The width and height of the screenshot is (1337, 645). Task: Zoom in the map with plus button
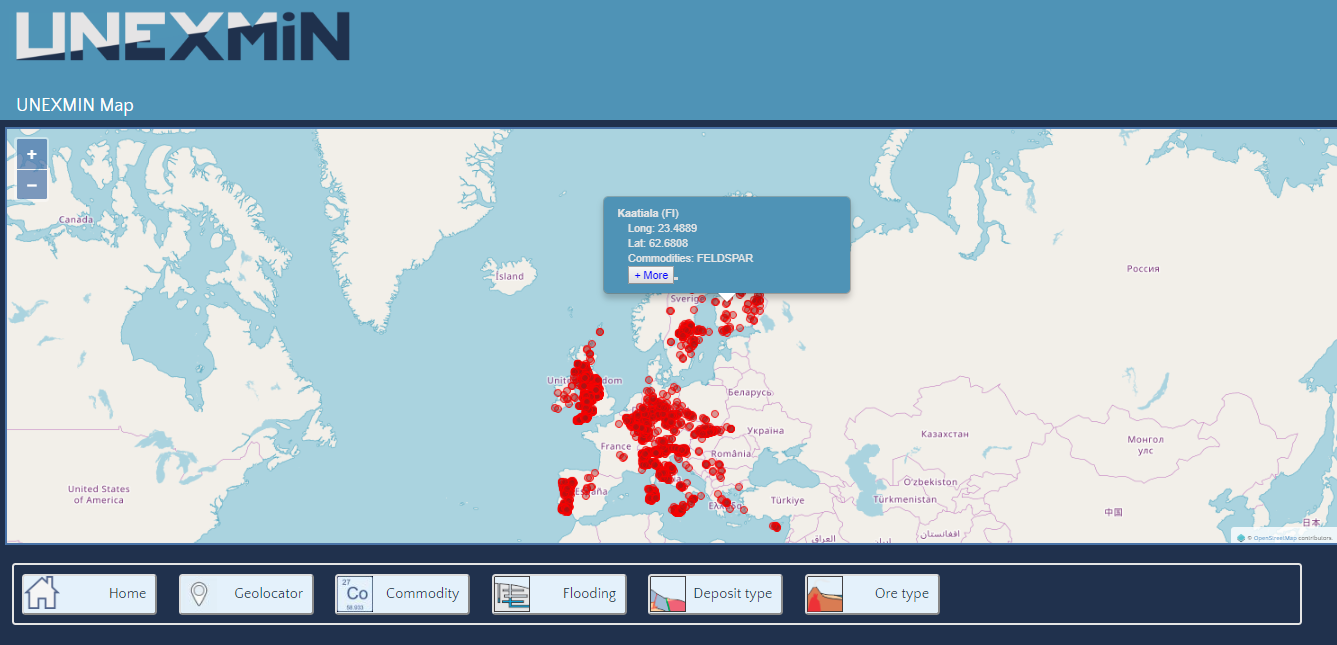(32, 154)
